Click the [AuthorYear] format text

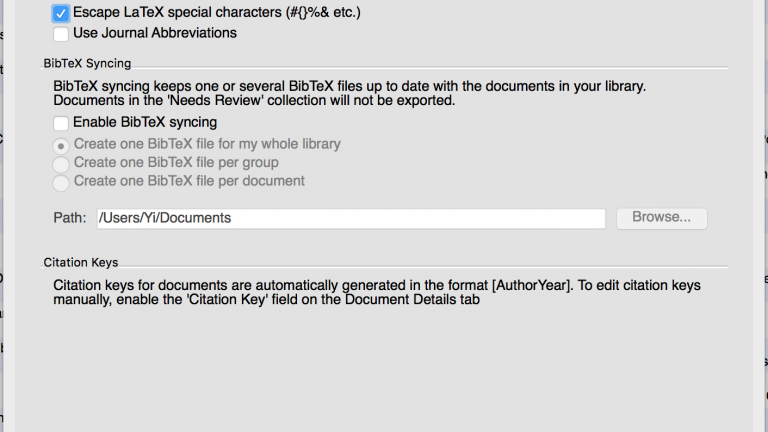(x=532, y=286)
